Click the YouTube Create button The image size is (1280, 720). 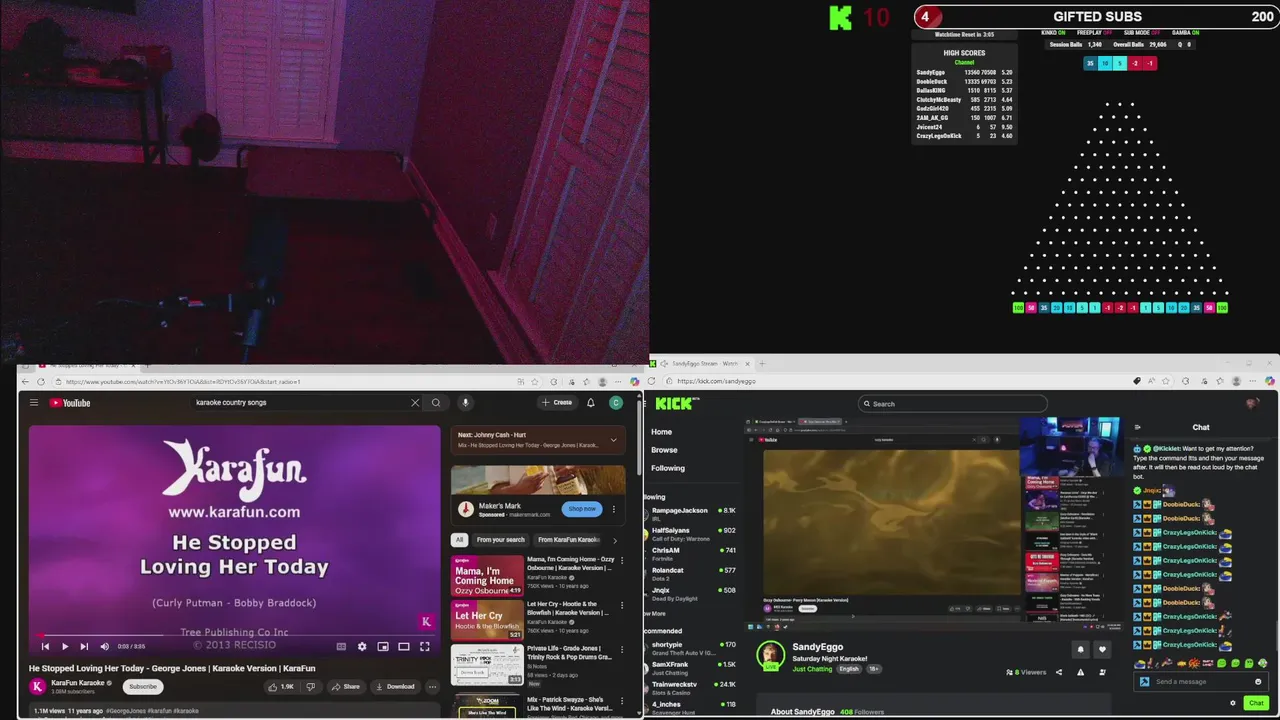click(557, 403)
